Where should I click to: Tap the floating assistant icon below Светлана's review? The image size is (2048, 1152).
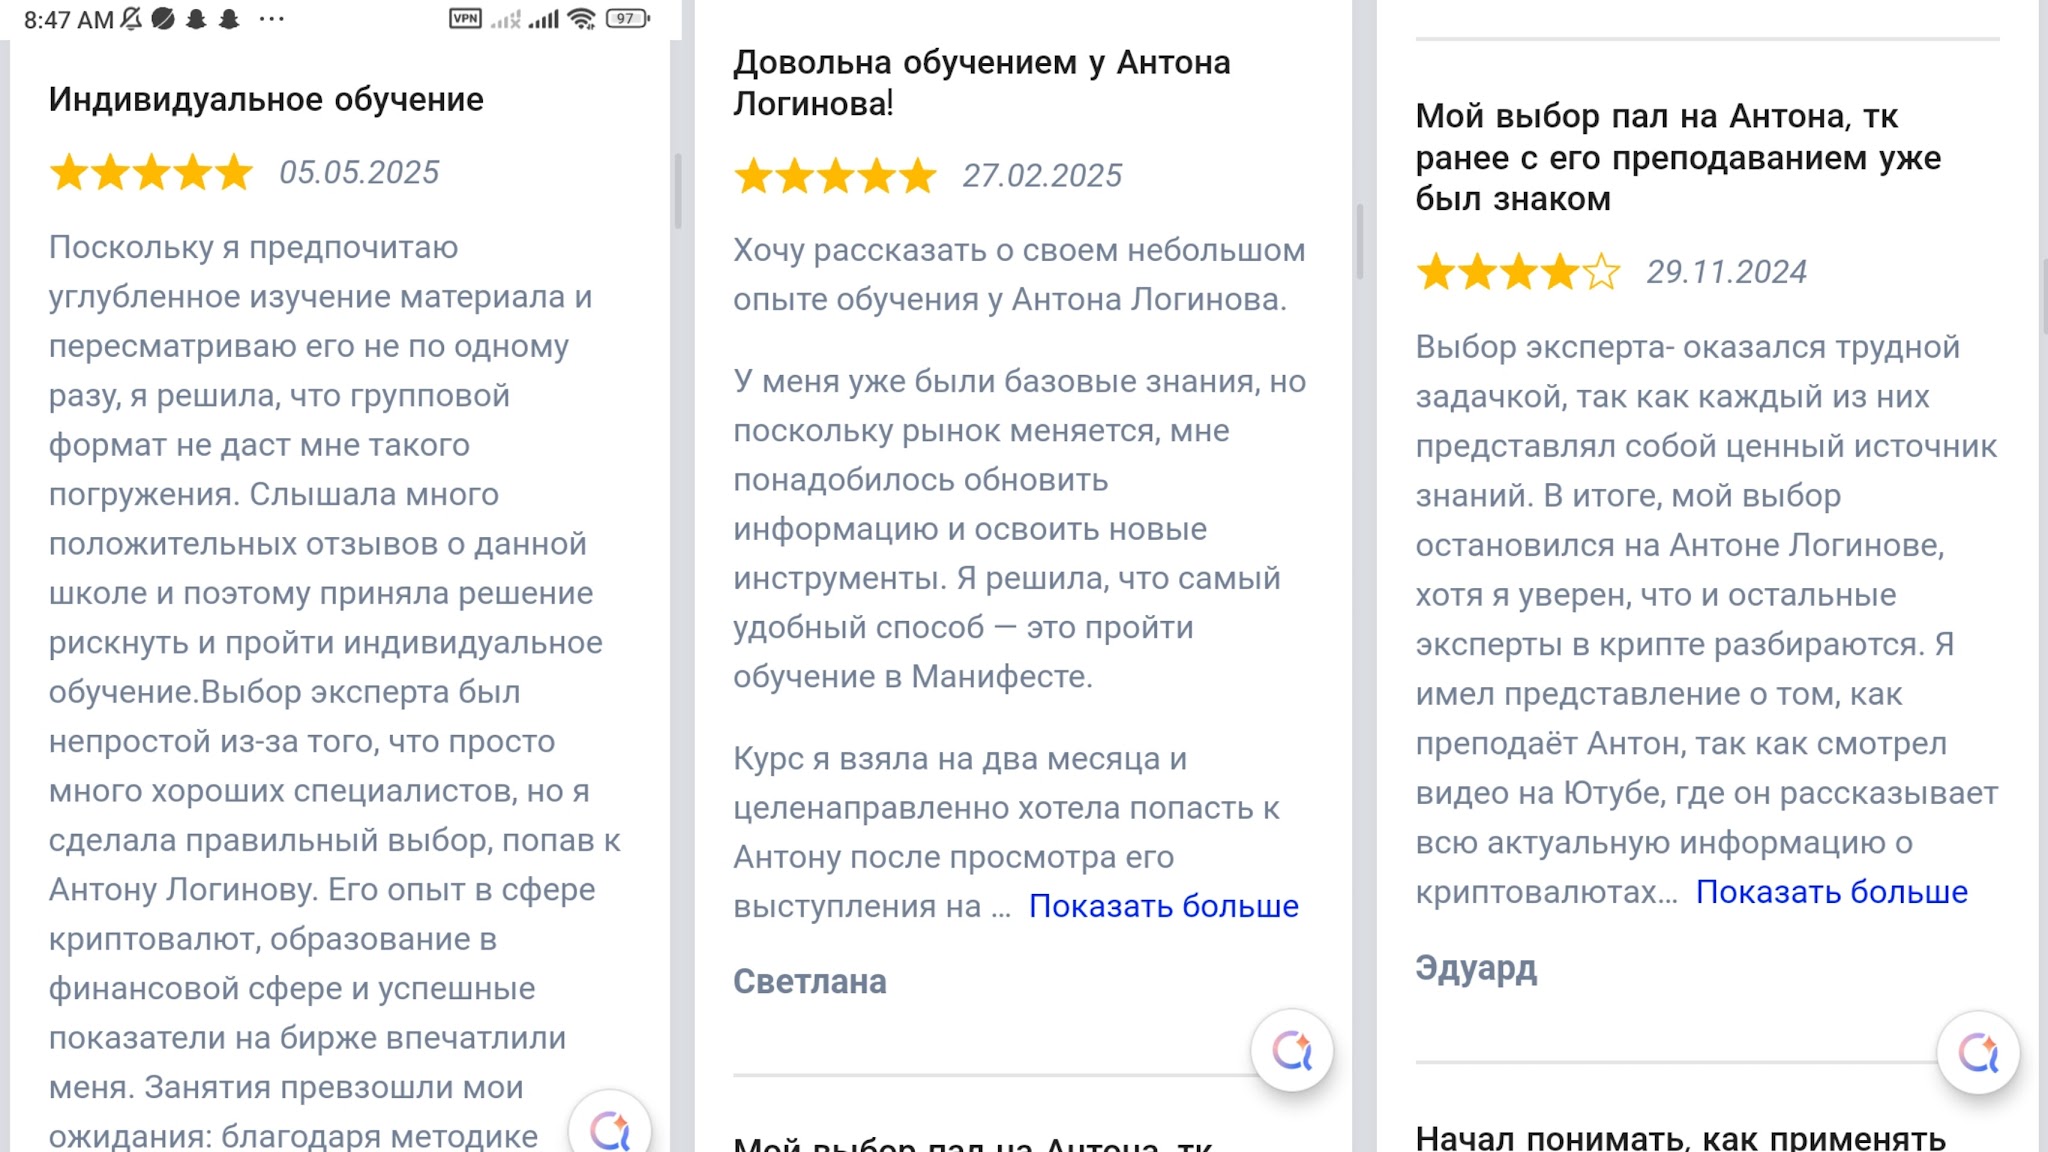(1292, 1050)
